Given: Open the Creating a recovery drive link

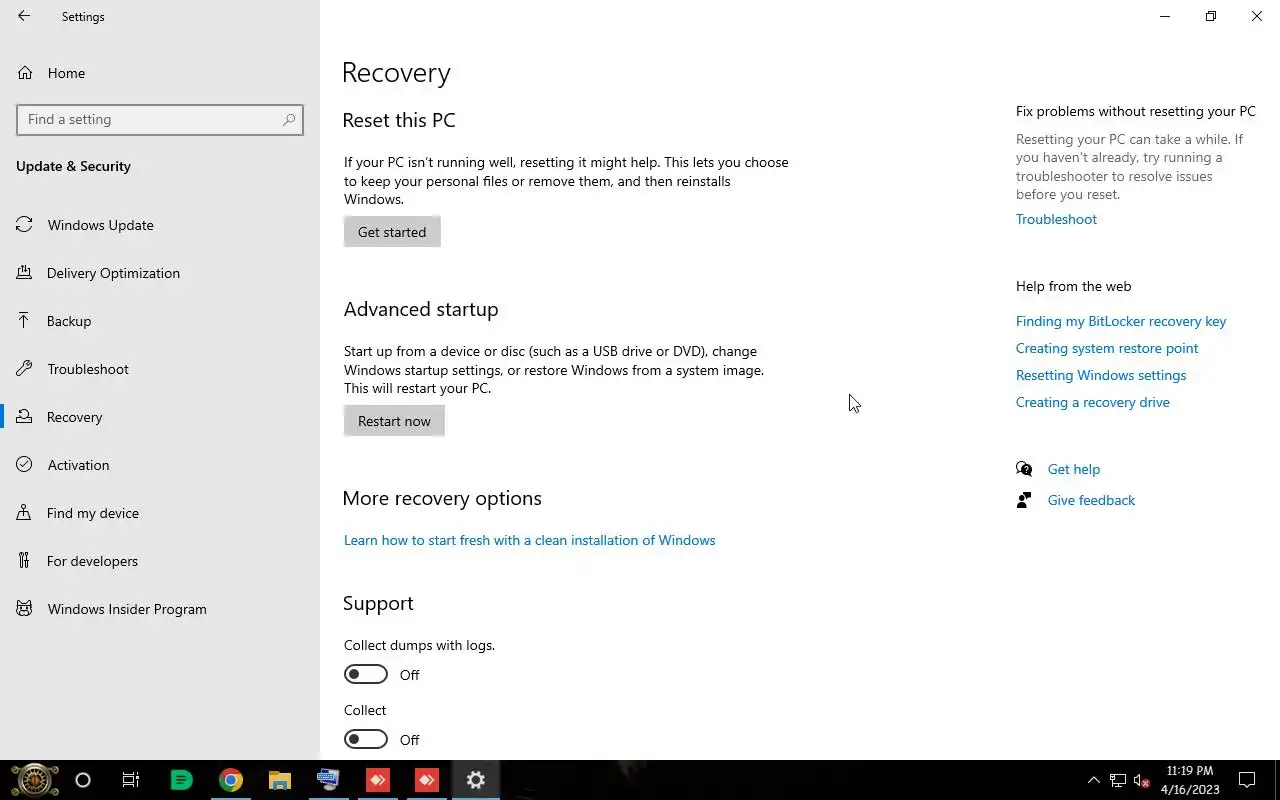Looking at the screenshot, I should (1093, 402).
